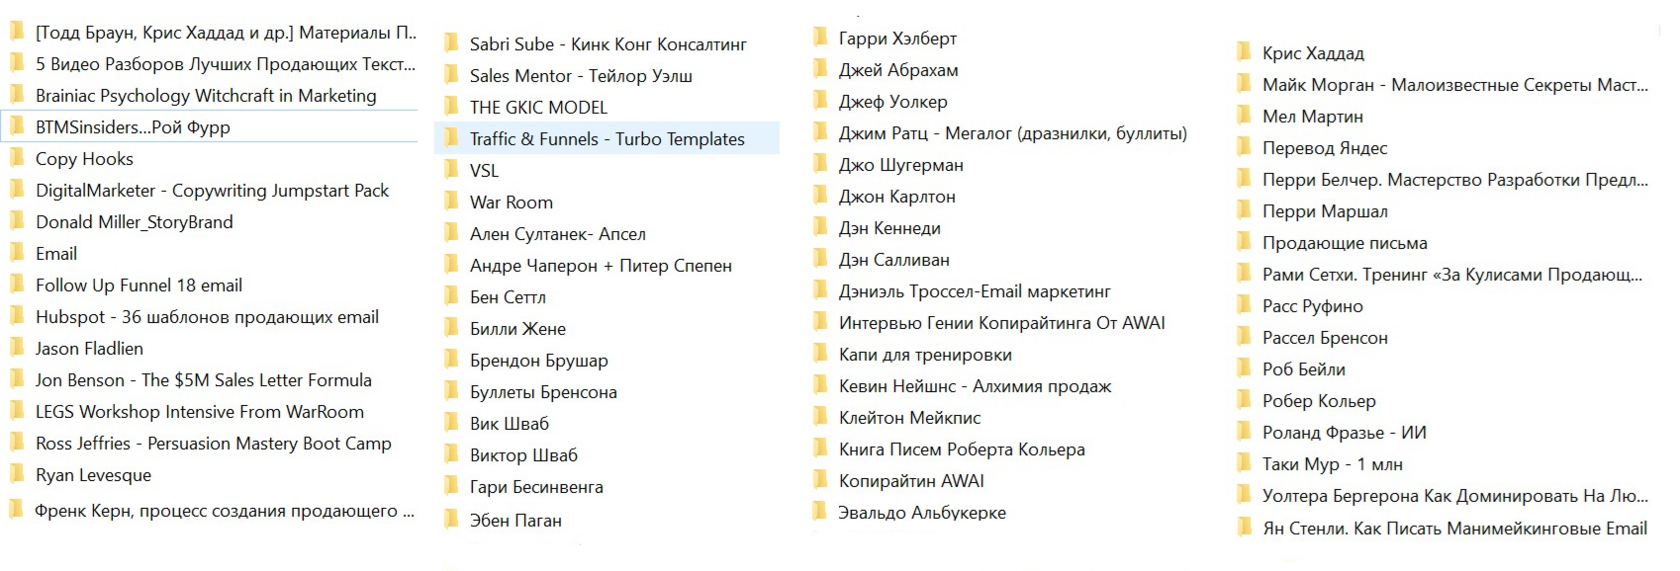Open Майк Морган - Малоизвестные Секреты folder

click(1455, 85)
